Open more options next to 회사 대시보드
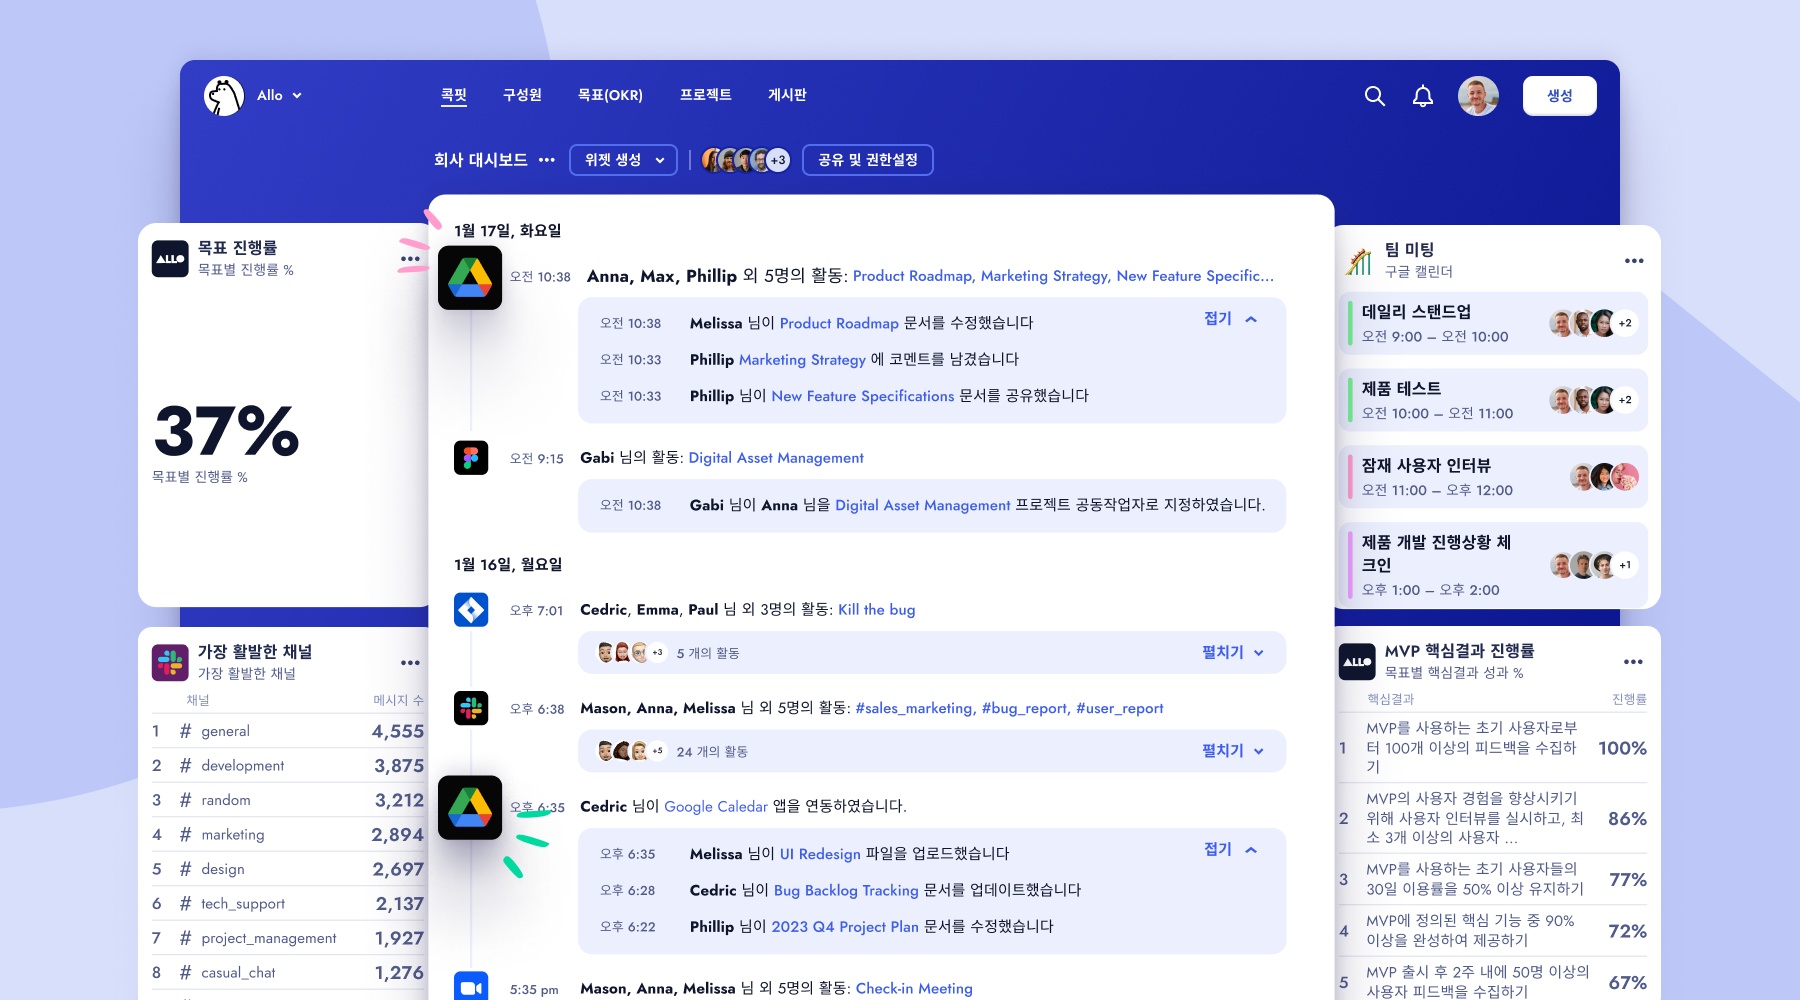The image size is (1800, 1000). [x=546, y=160]
